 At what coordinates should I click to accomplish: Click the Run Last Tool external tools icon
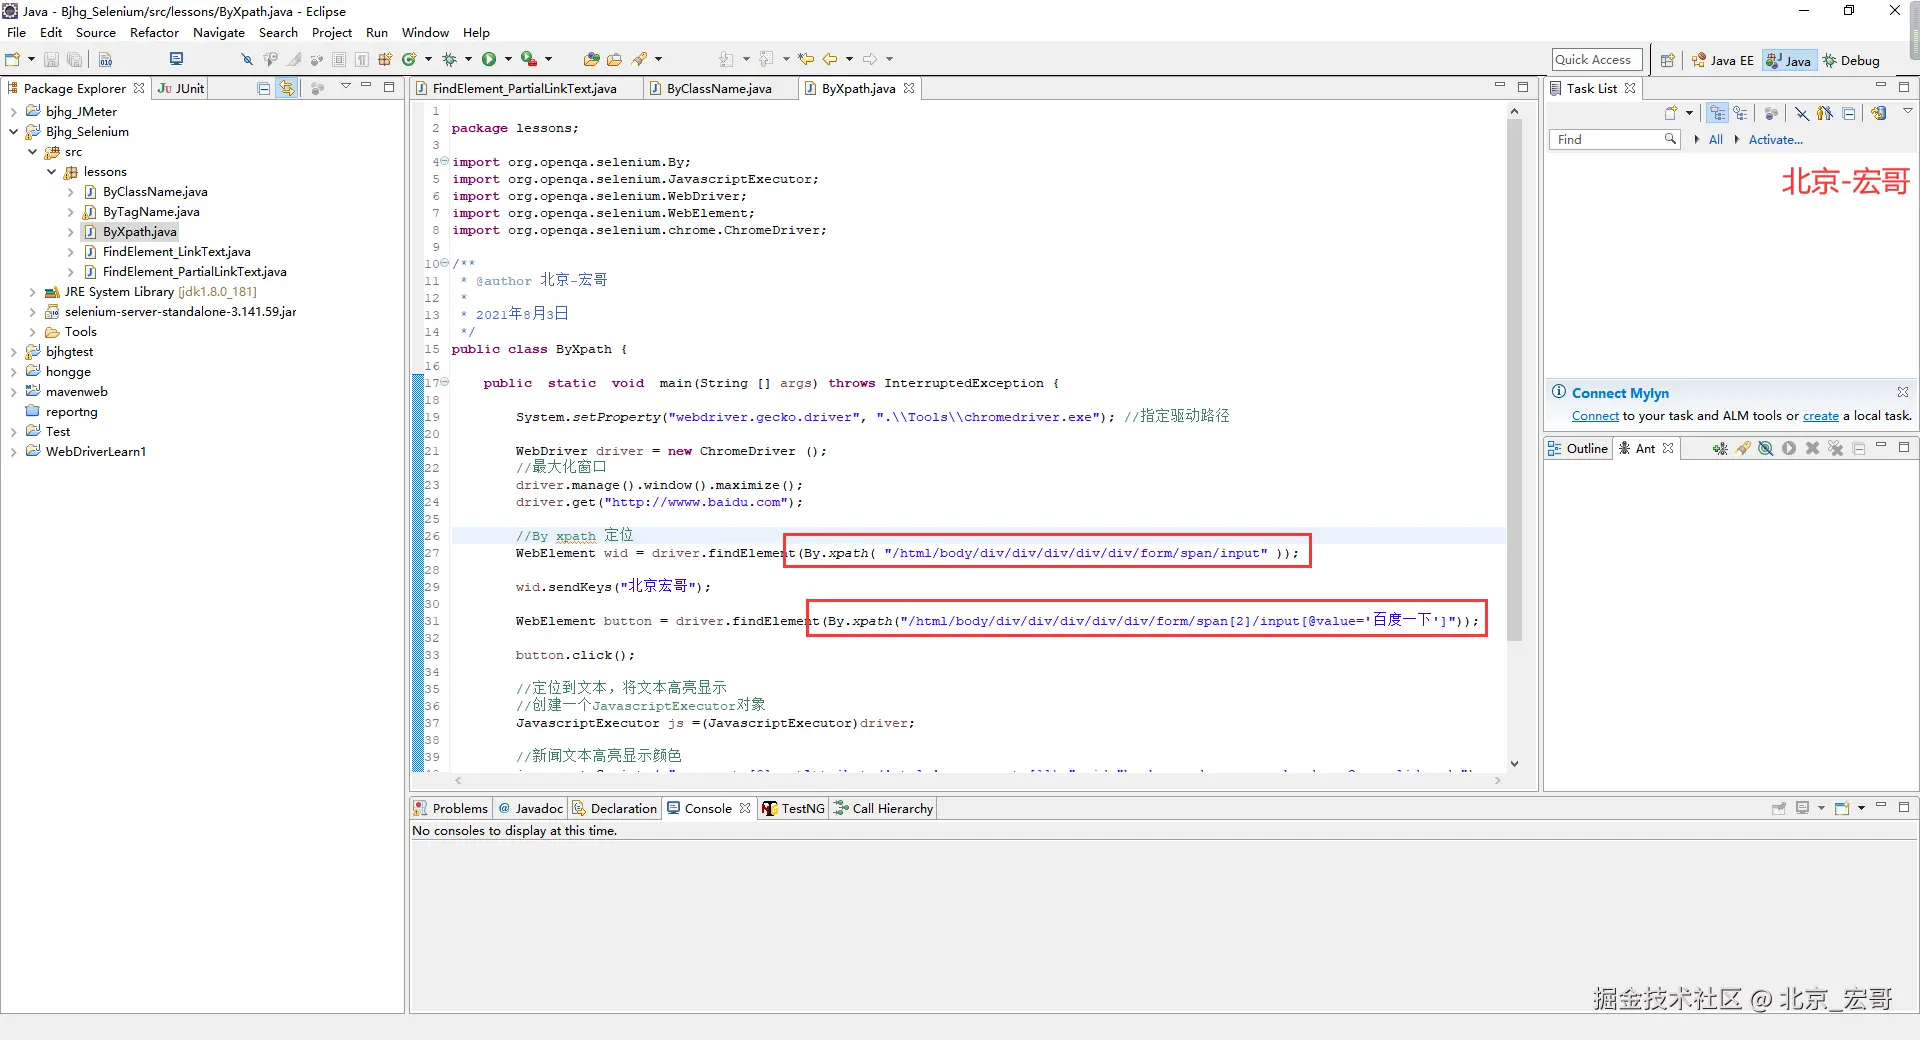click(x=529, y=60)
